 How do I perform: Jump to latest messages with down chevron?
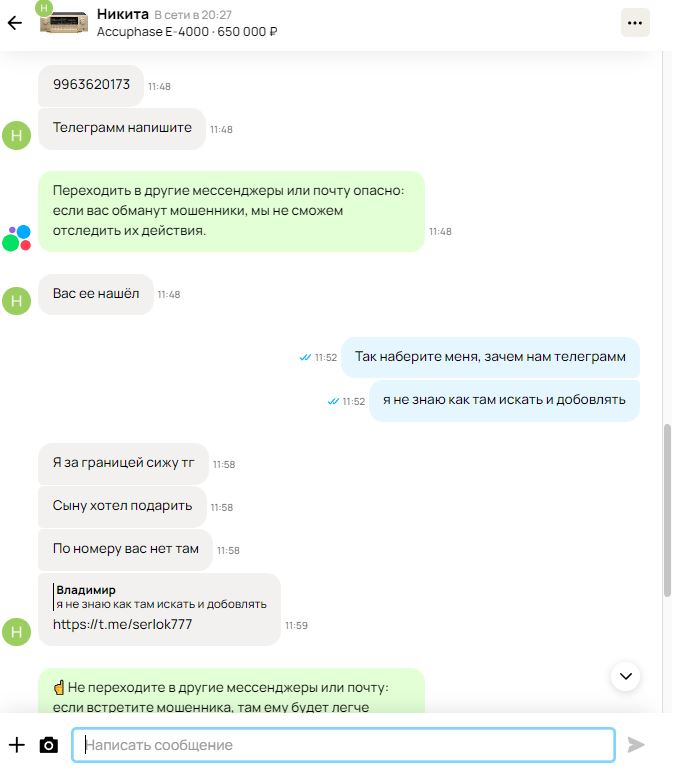[x=626, y=676]
